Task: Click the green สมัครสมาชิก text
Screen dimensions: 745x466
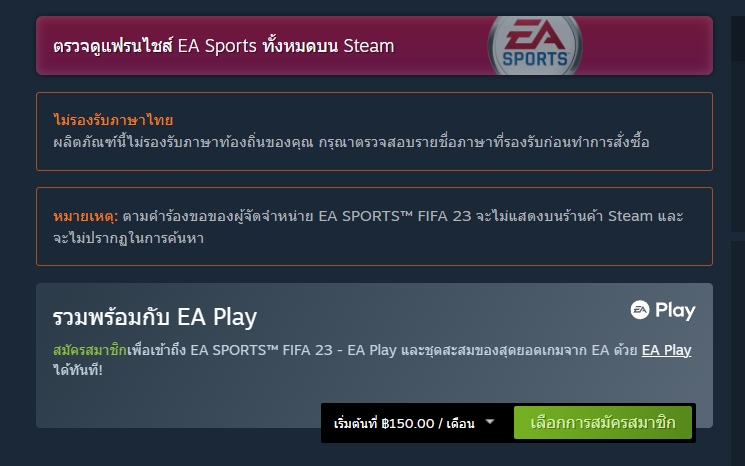Action: pyautogui.click(x=90, y=350)
